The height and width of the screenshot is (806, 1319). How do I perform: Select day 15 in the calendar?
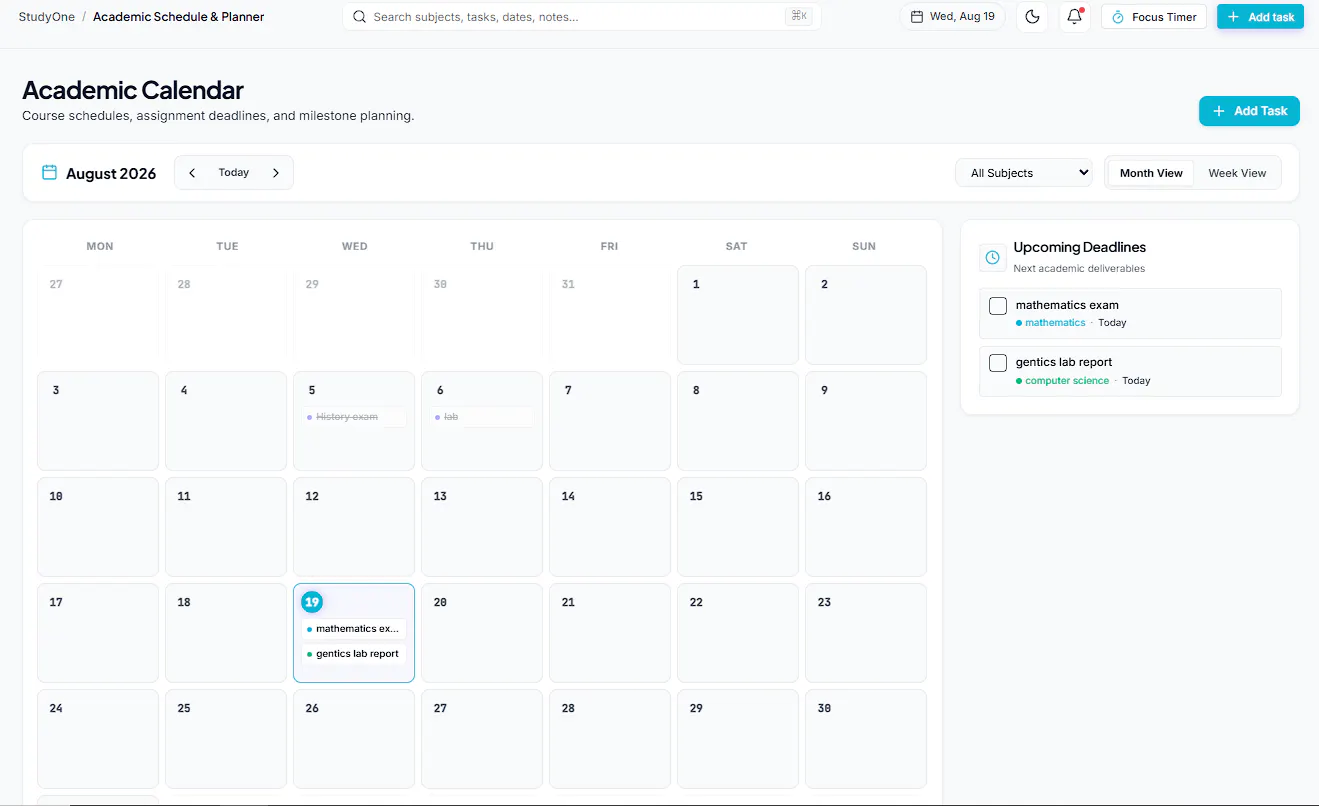click(738, 527)
